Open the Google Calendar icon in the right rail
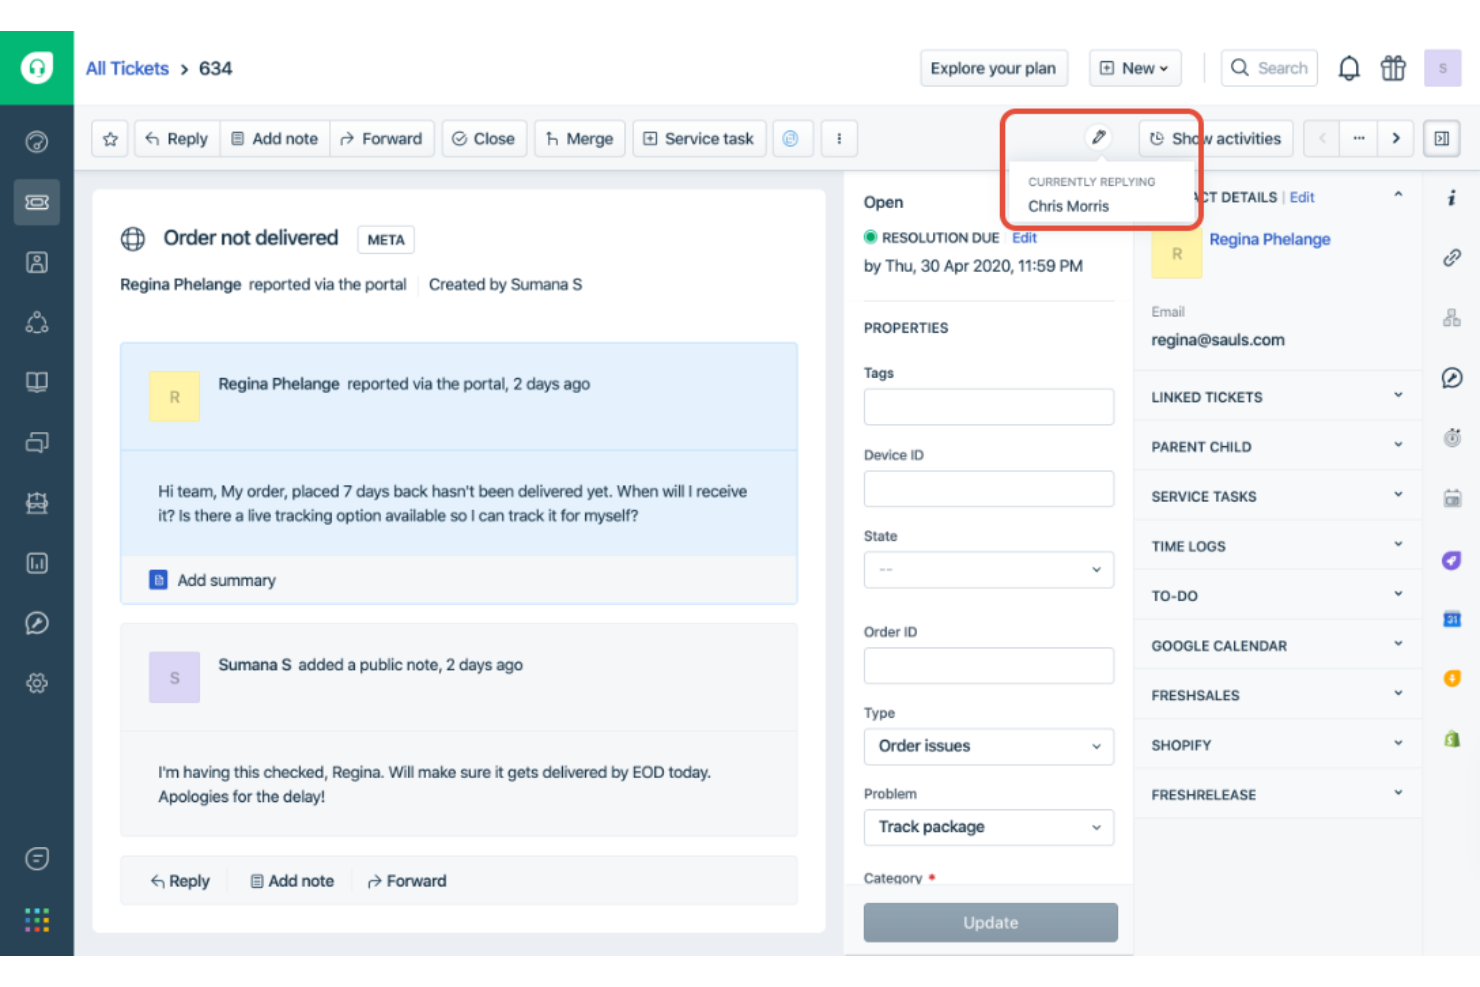The image size is (1480, 987). pyautogui.click(x=1452, y=620)
